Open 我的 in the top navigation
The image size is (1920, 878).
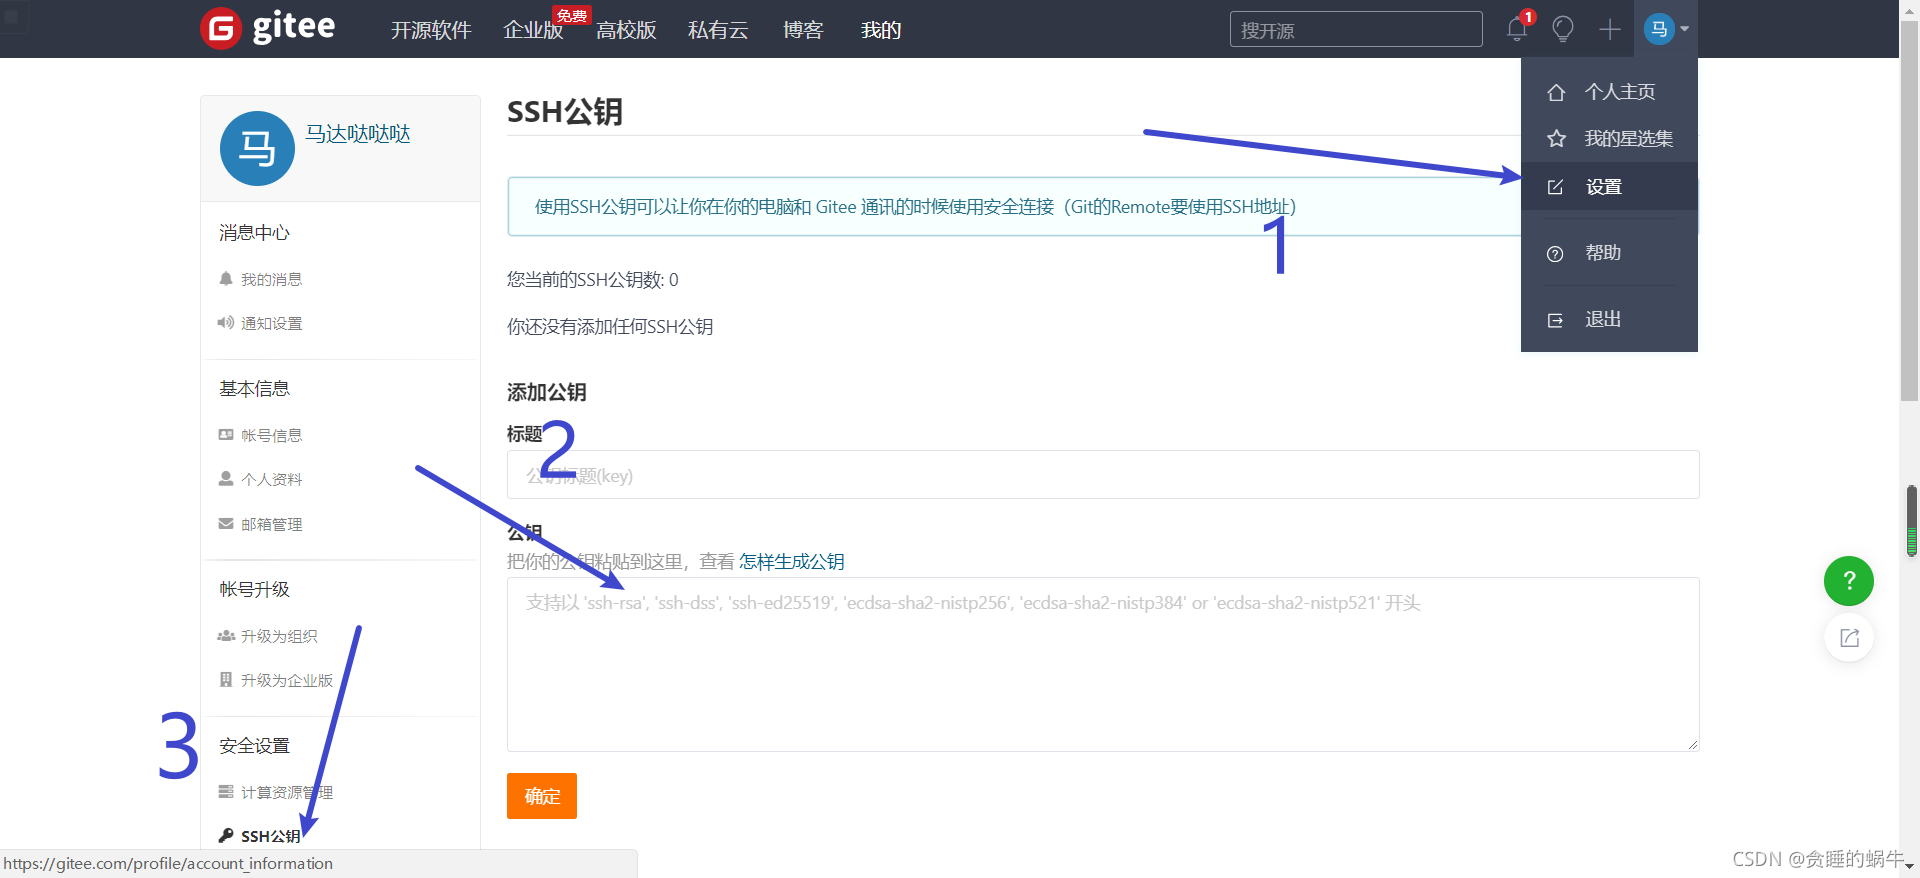click(881, 30)
